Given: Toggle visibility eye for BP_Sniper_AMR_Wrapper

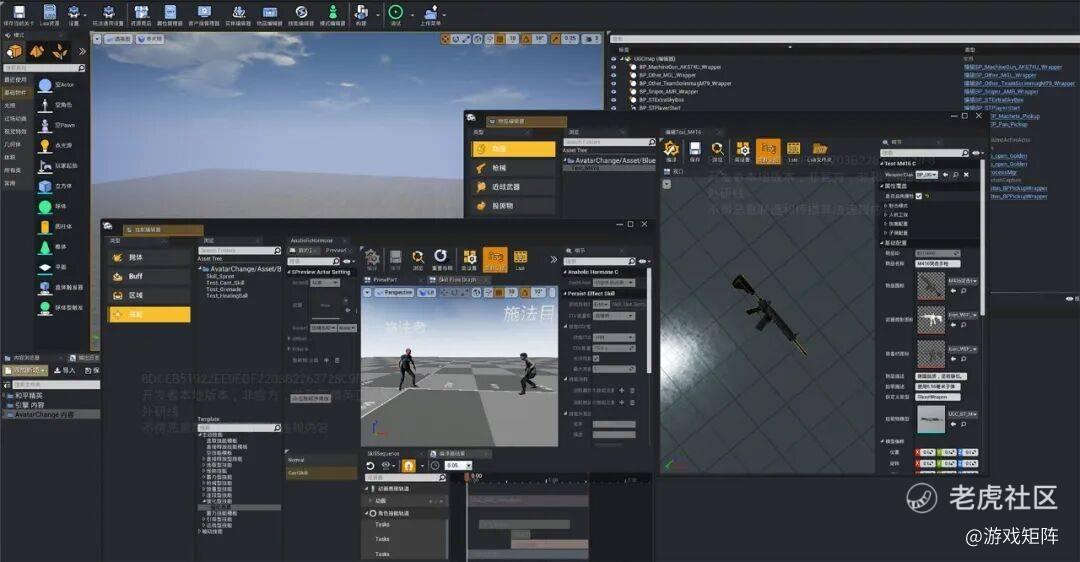Looking at the screenshot, I should tap(614, 91).
